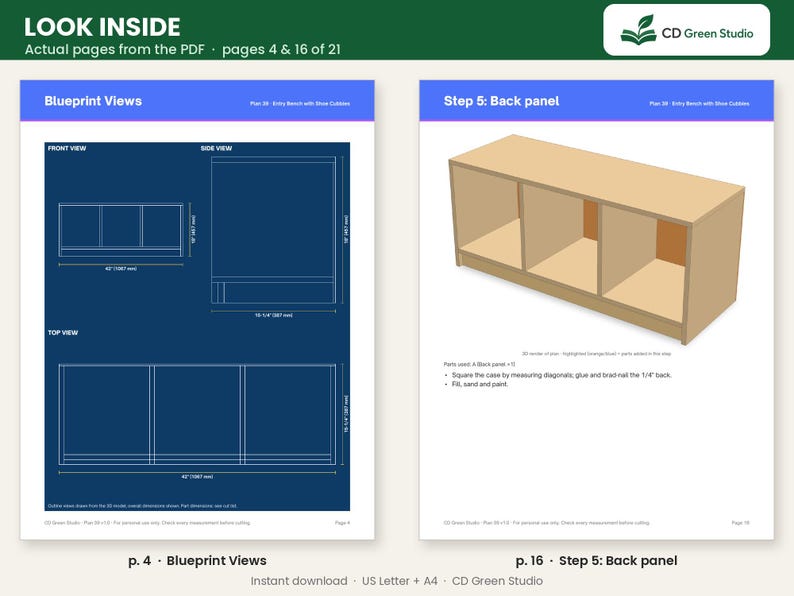Click the 3D render caption under the bench
The height and width of the screenshot is (596, 794).
pyautogui.click(x=597, y=353)
